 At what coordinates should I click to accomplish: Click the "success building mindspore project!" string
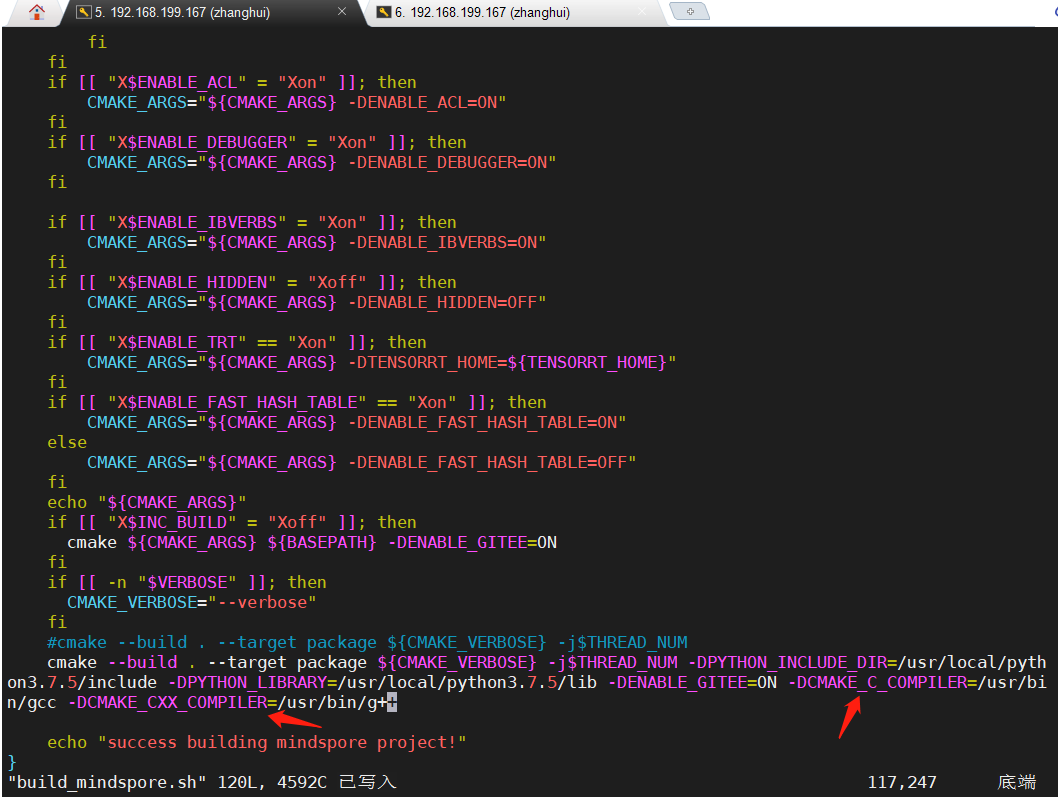(x=282, y=743)
